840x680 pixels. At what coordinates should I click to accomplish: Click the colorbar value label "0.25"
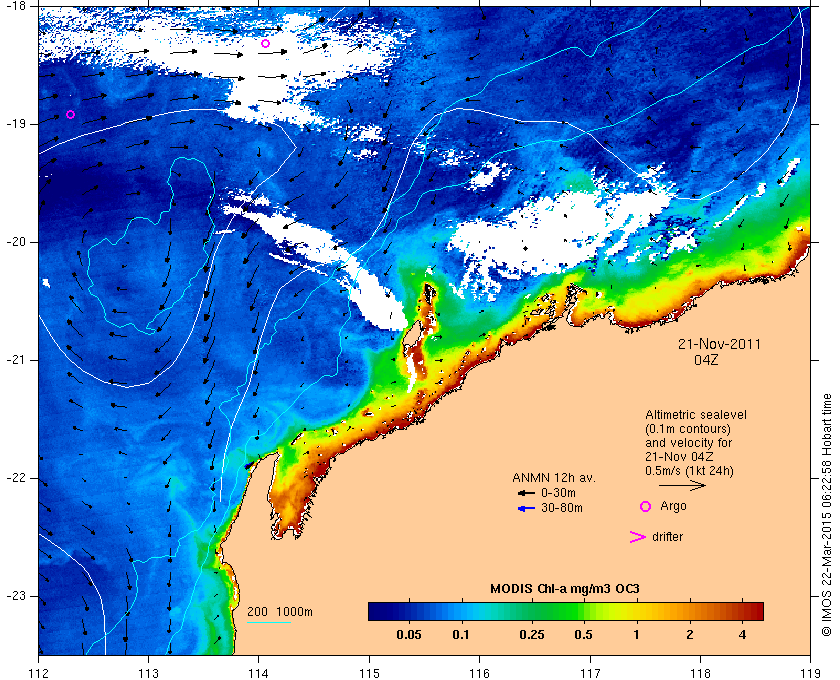532,635
